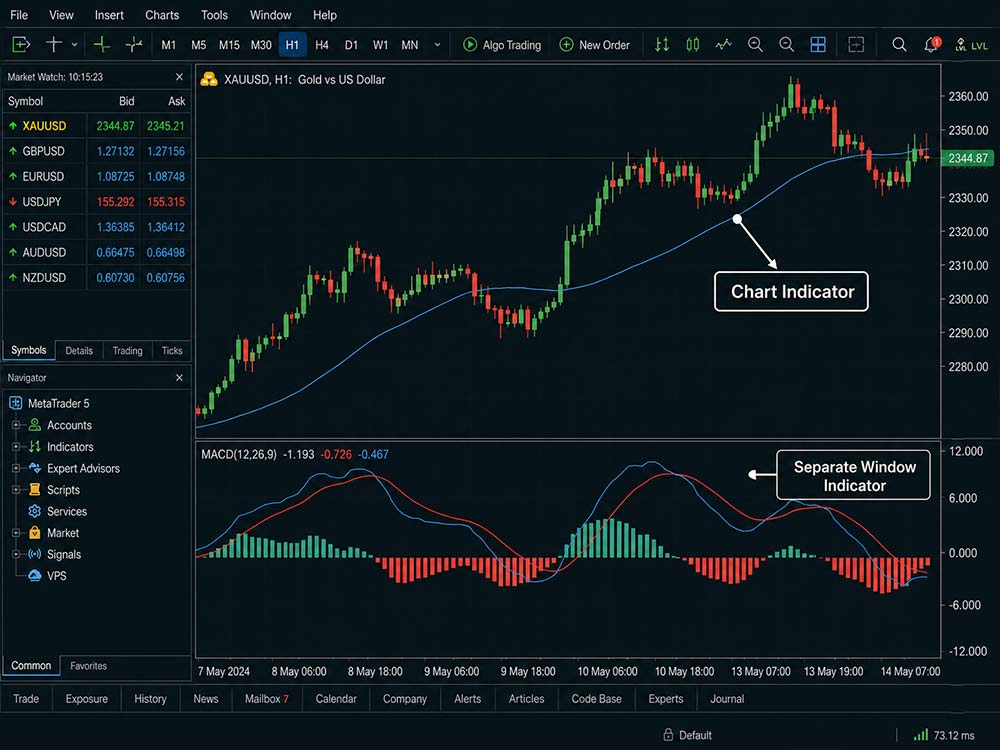Switch chart to M5 timeframe
1000x750 pixels.
tap(198, 45)
